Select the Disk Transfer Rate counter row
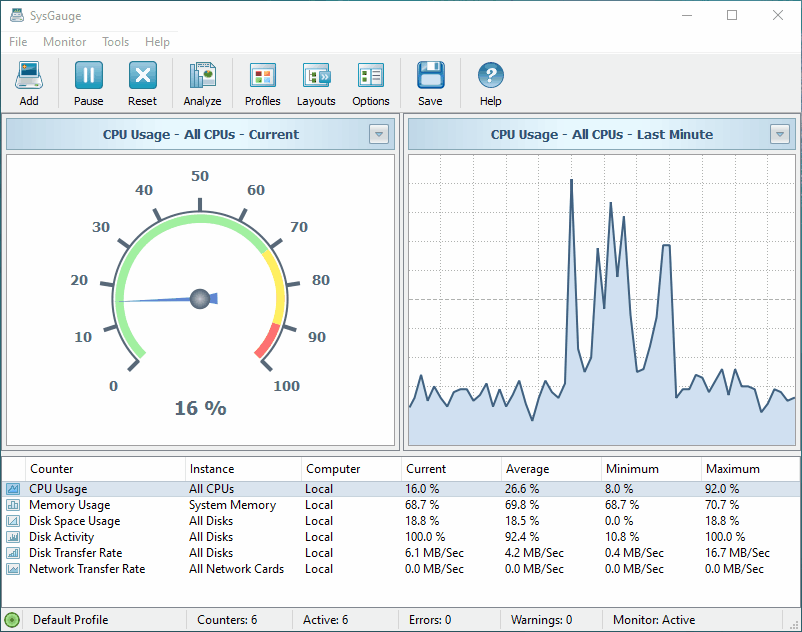 (x=401, y=553)
